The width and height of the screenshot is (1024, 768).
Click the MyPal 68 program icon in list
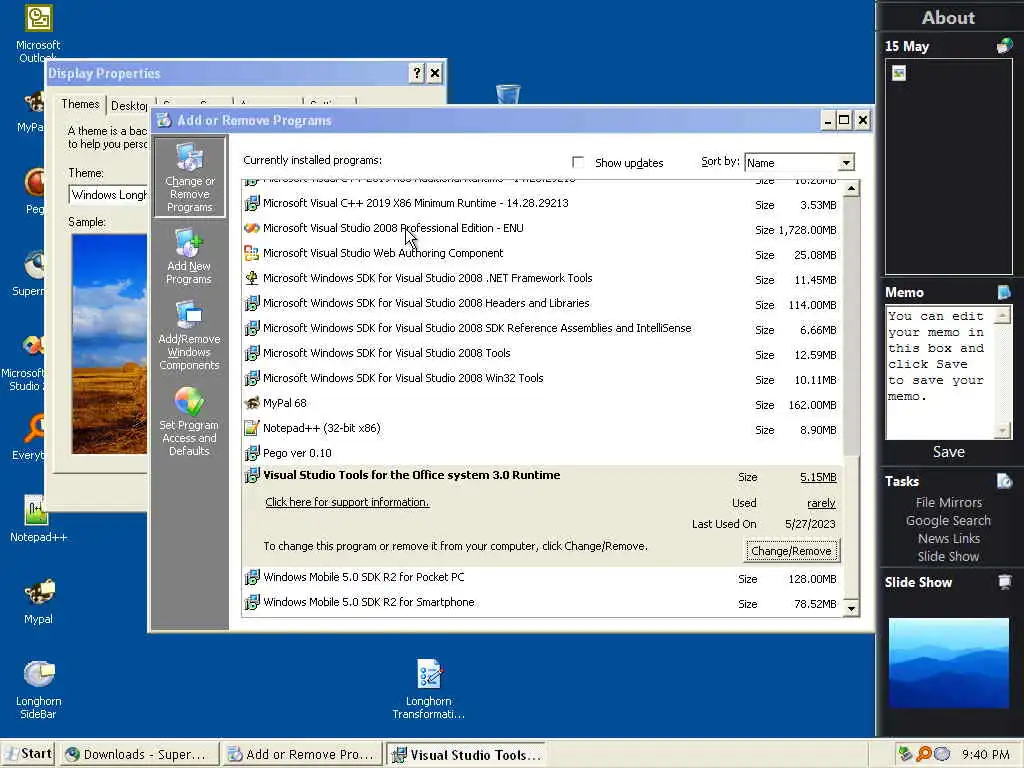[251, 403]
